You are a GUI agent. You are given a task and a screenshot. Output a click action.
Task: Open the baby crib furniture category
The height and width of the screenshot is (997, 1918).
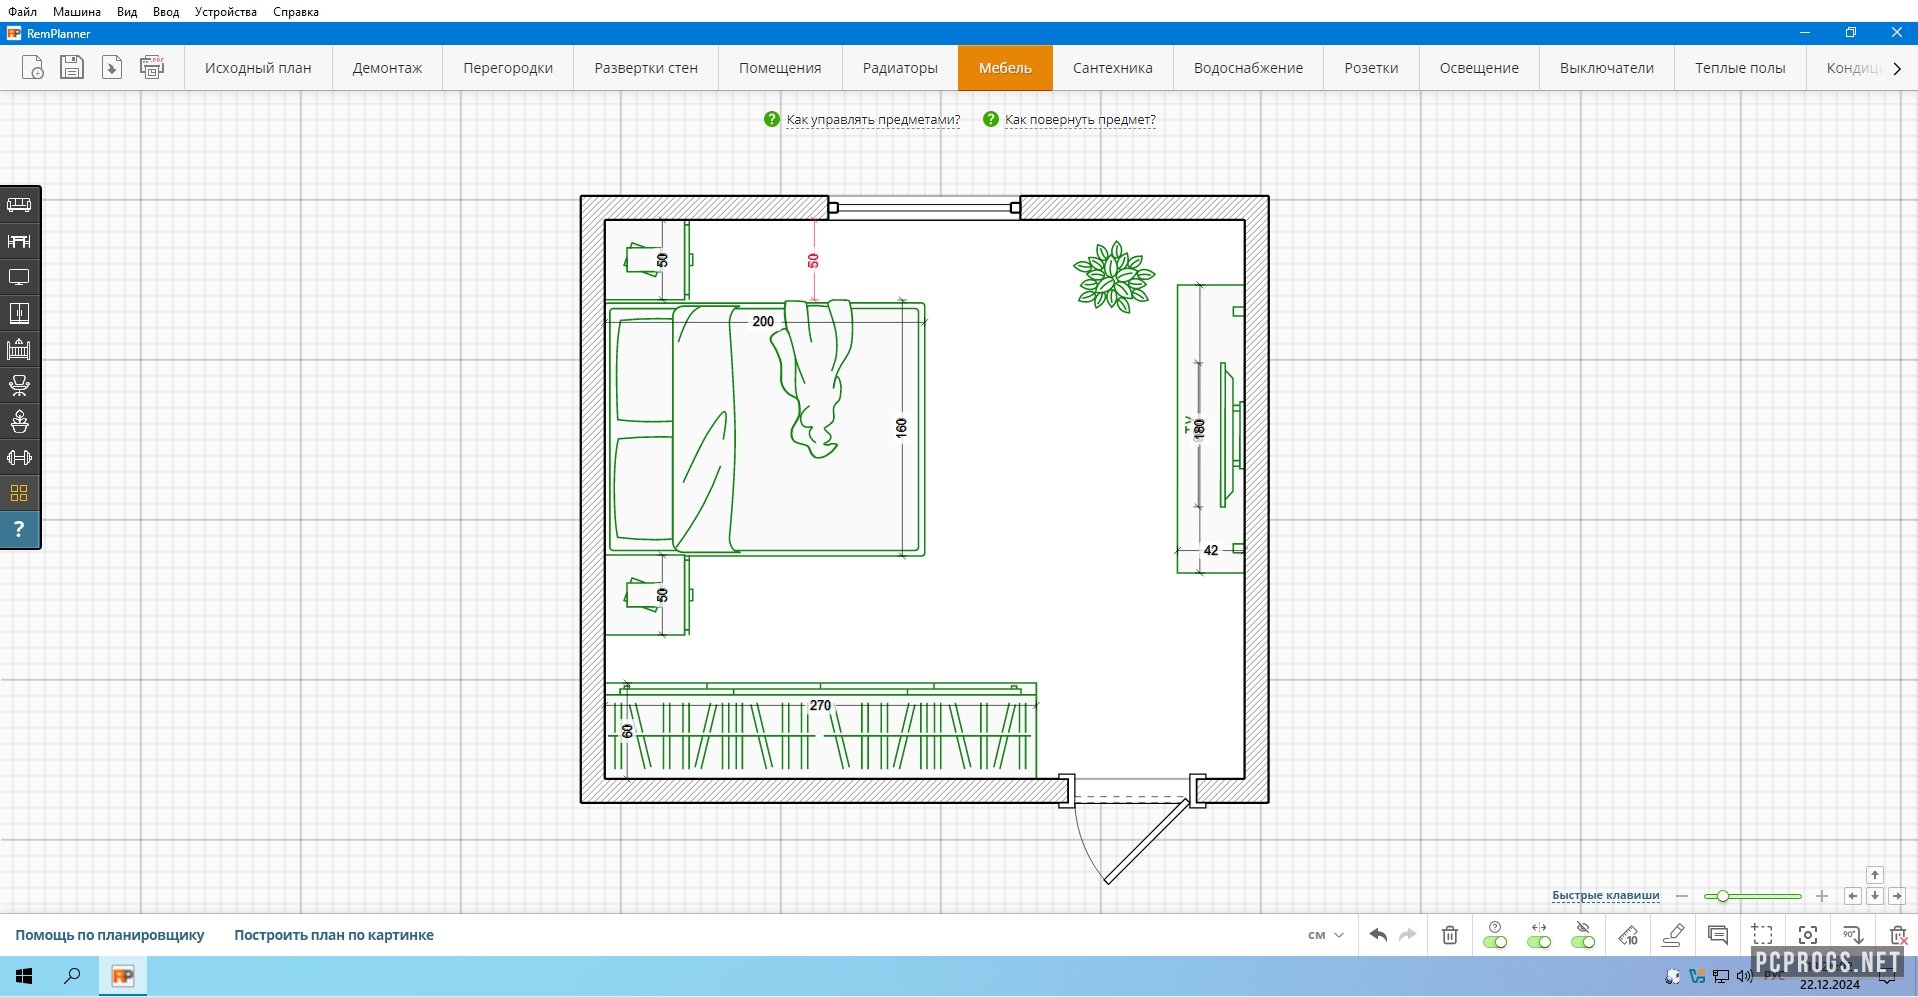pyautogui.click(x=19, y=349)
